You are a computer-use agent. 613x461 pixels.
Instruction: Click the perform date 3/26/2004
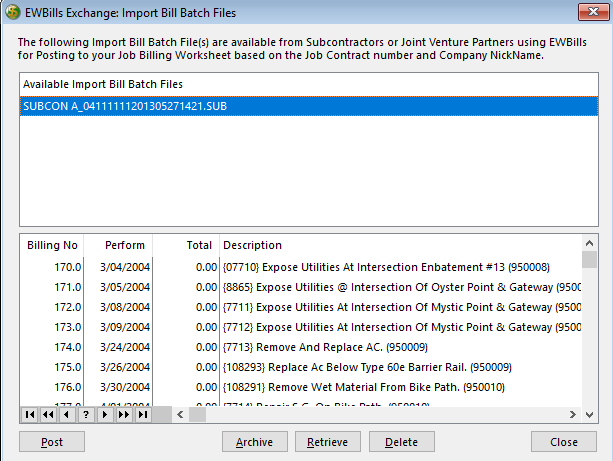coord(125,367)
